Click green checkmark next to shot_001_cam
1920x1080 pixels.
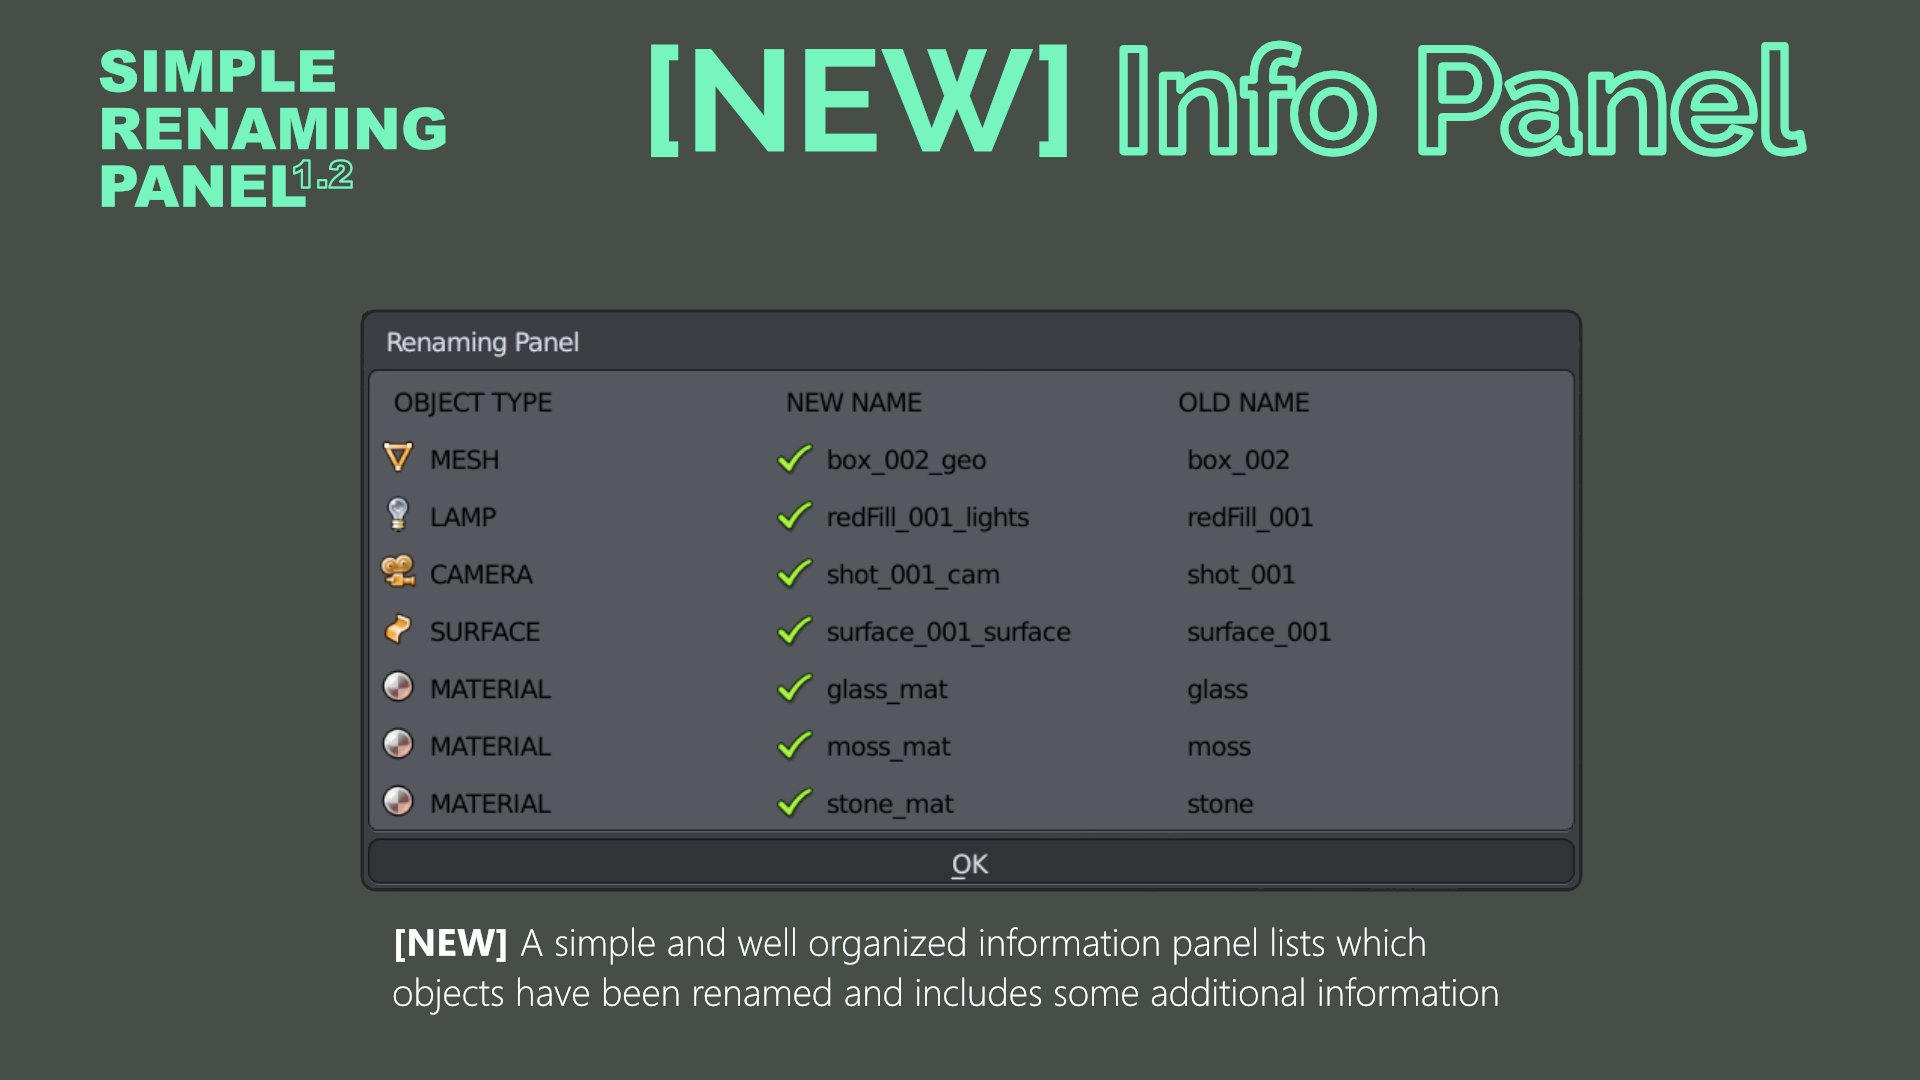tap(794, 574)
